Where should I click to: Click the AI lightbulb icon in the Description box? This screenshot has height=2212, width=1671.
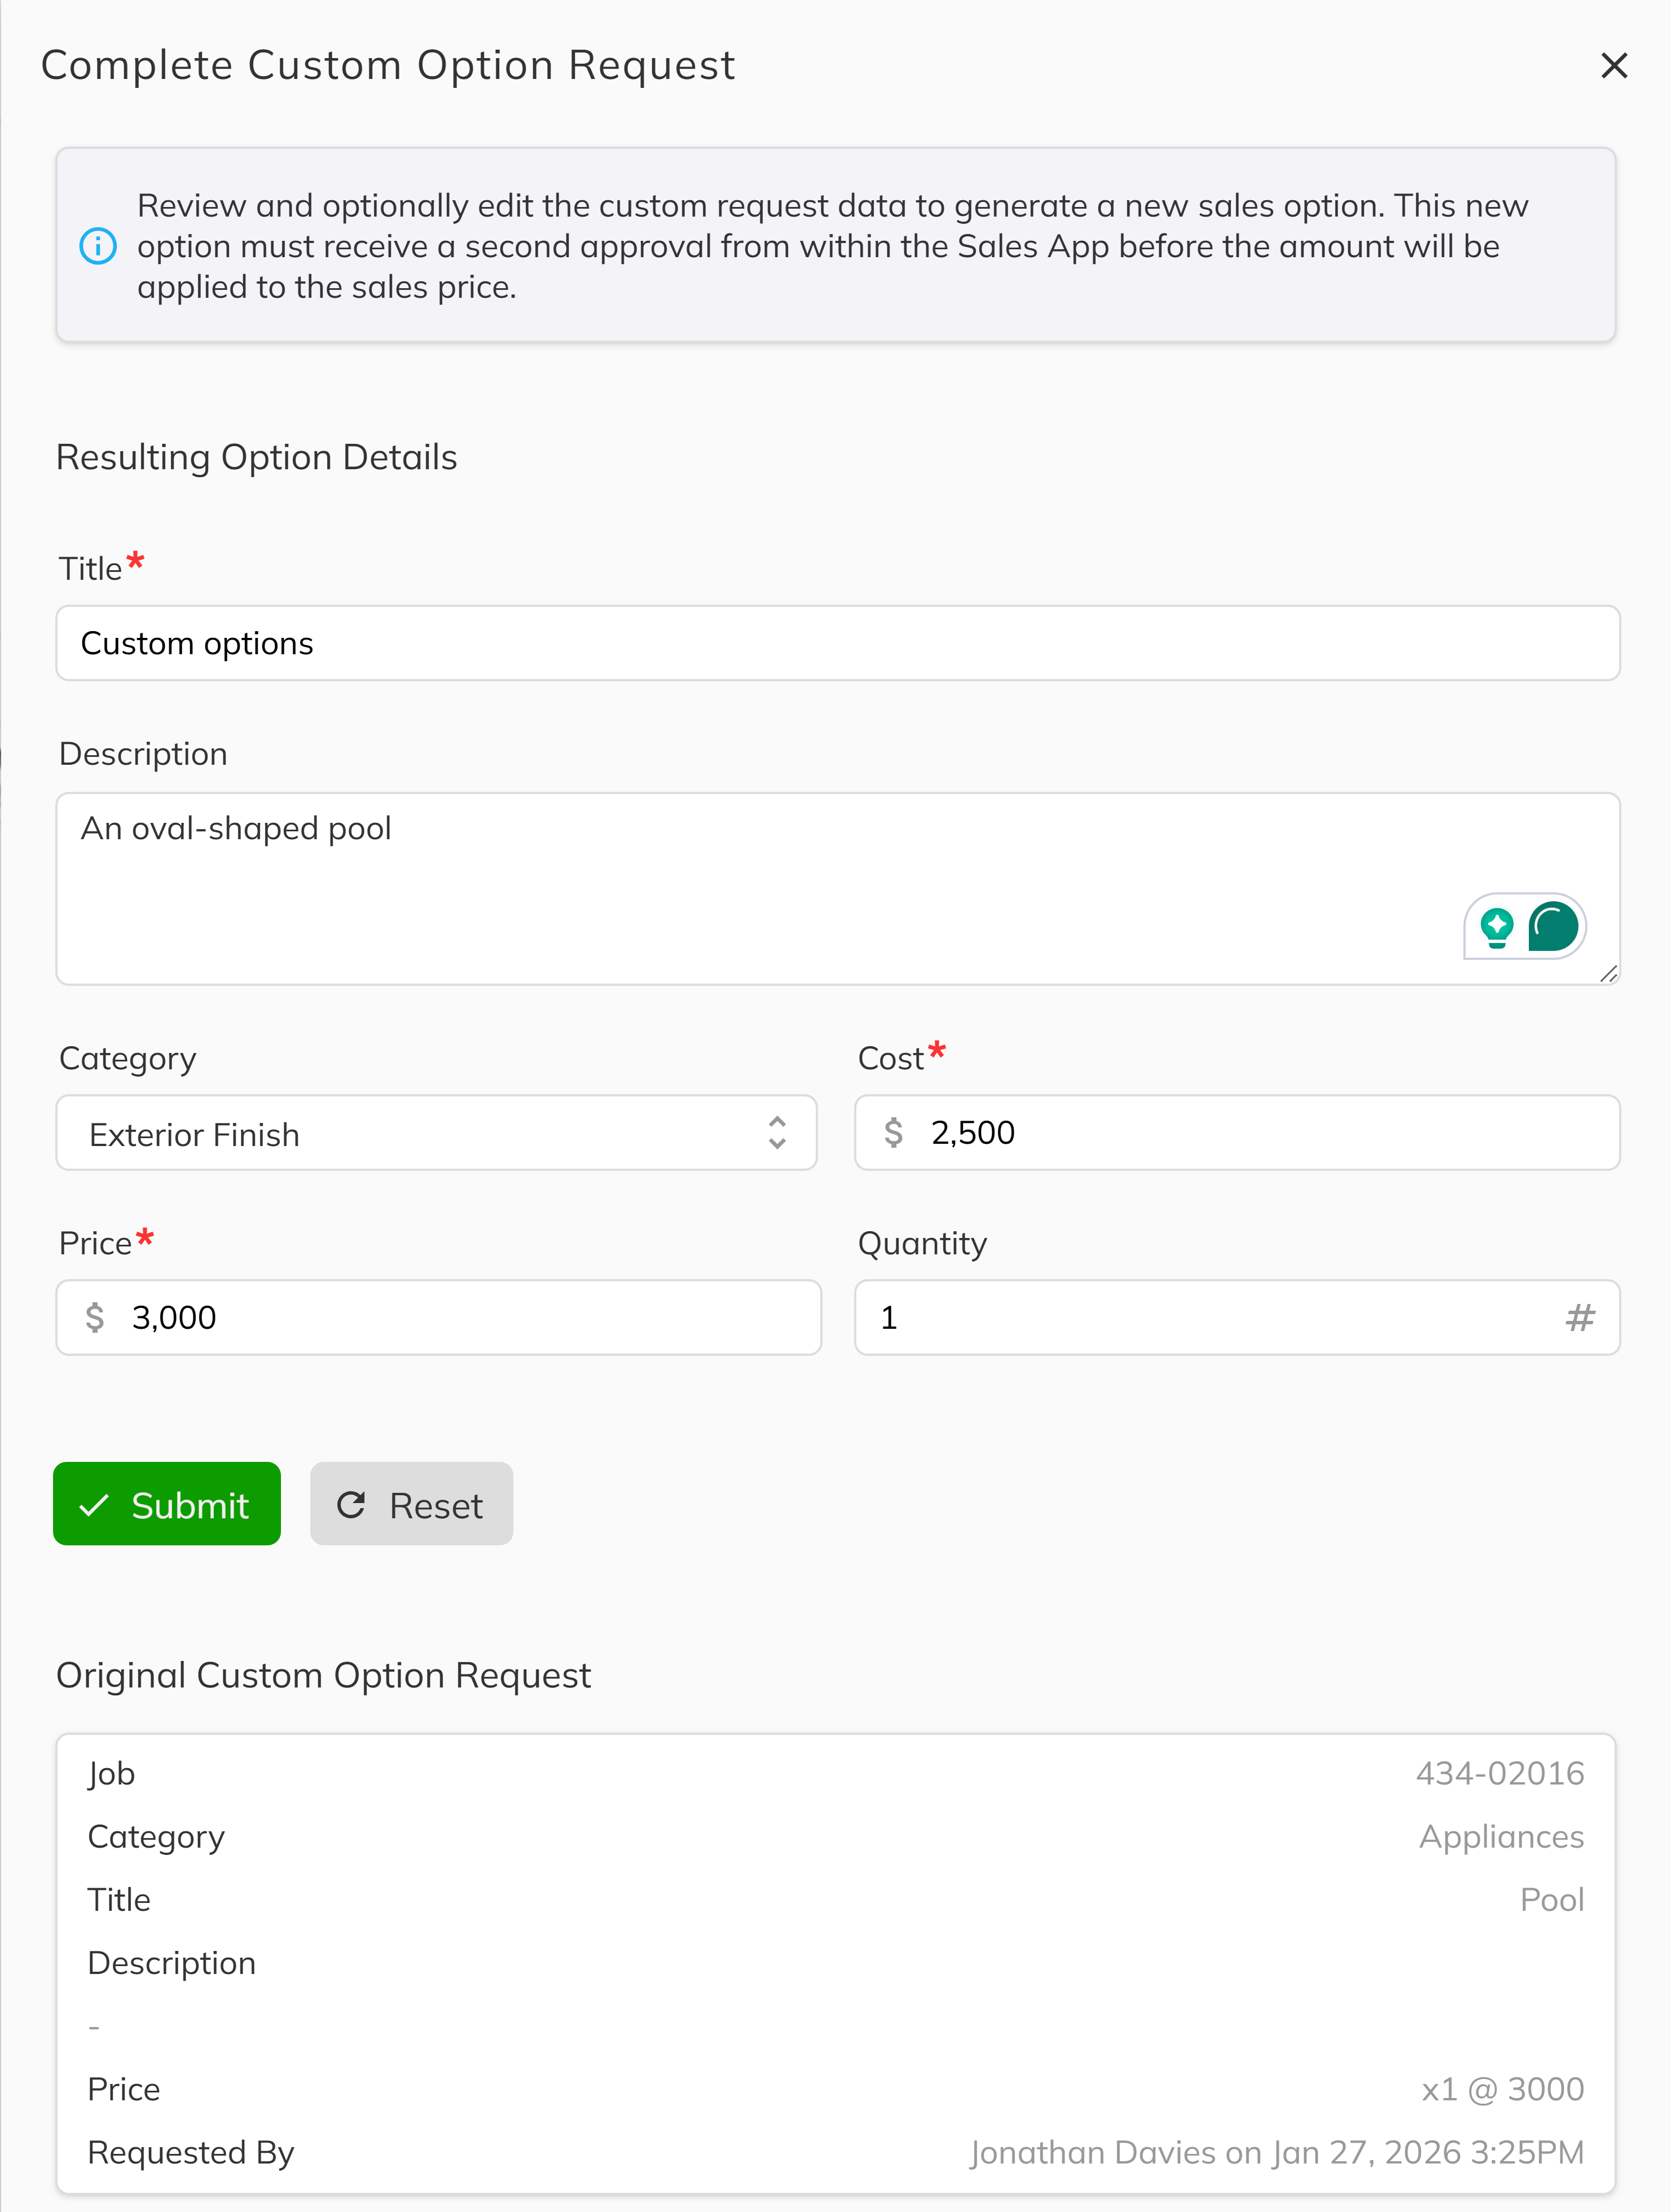pos(1496,926)
